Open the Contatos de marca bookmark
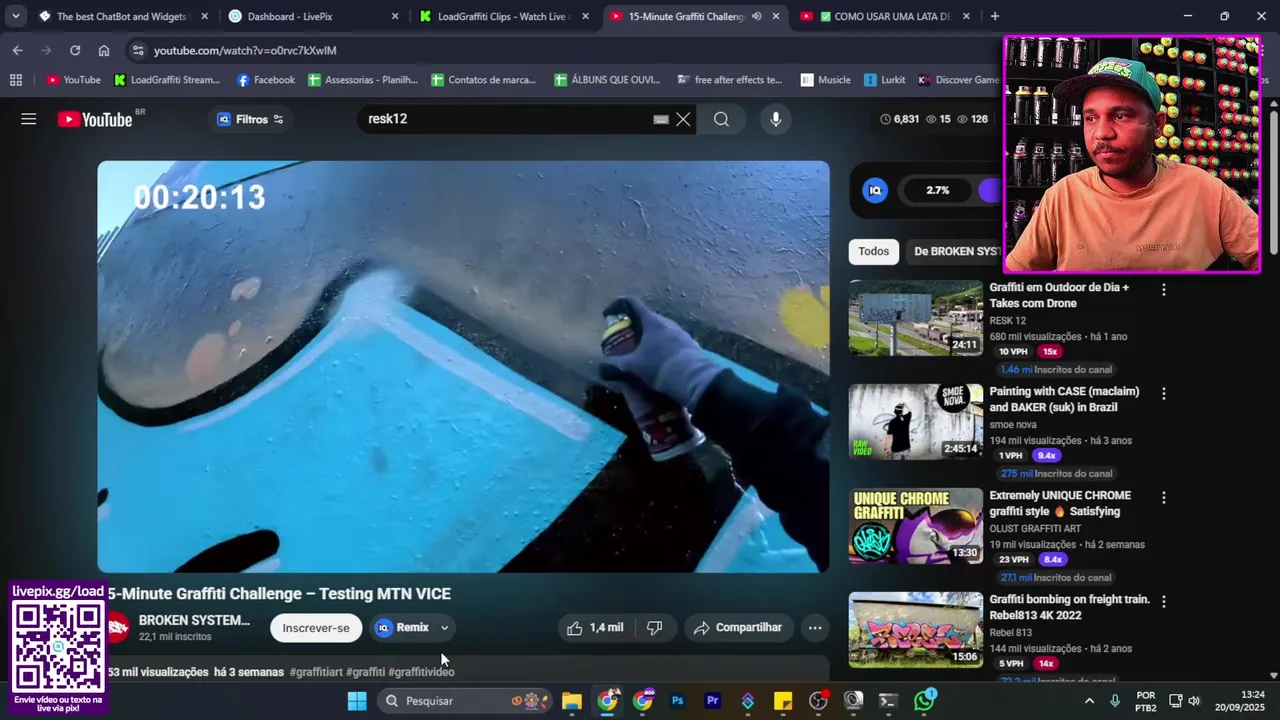1280x720 pixels. pyautogui.click(x=484, y=80)
